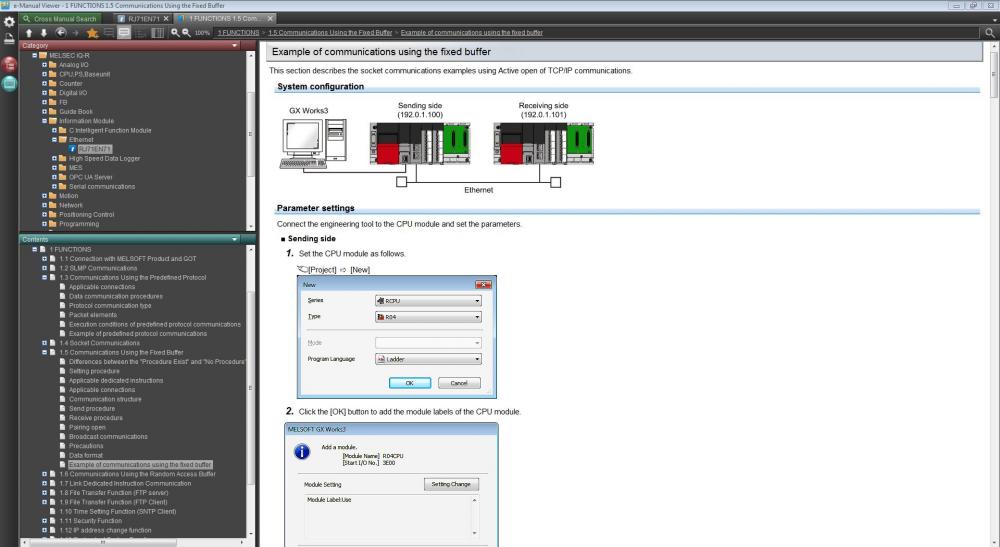Open 1.2 SLMP Communications
This screenshot has height=547, width=1000.
(98, 268)
